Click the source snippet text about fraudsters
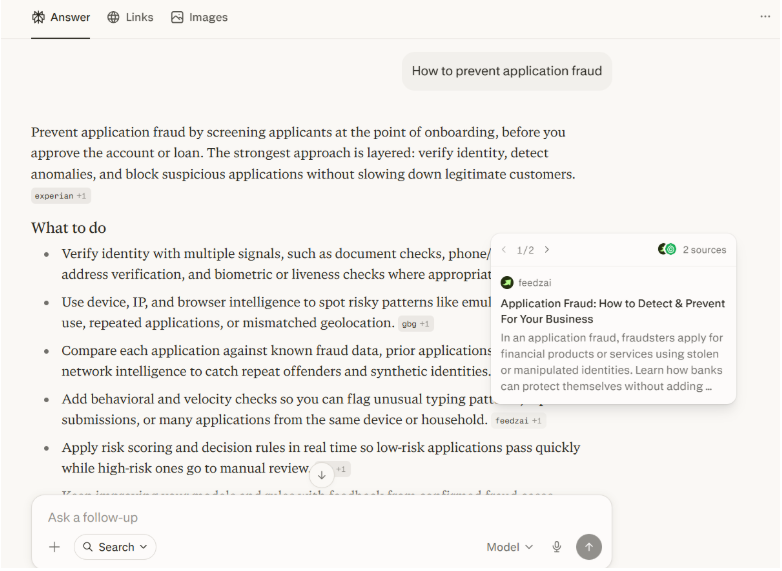 611,362
